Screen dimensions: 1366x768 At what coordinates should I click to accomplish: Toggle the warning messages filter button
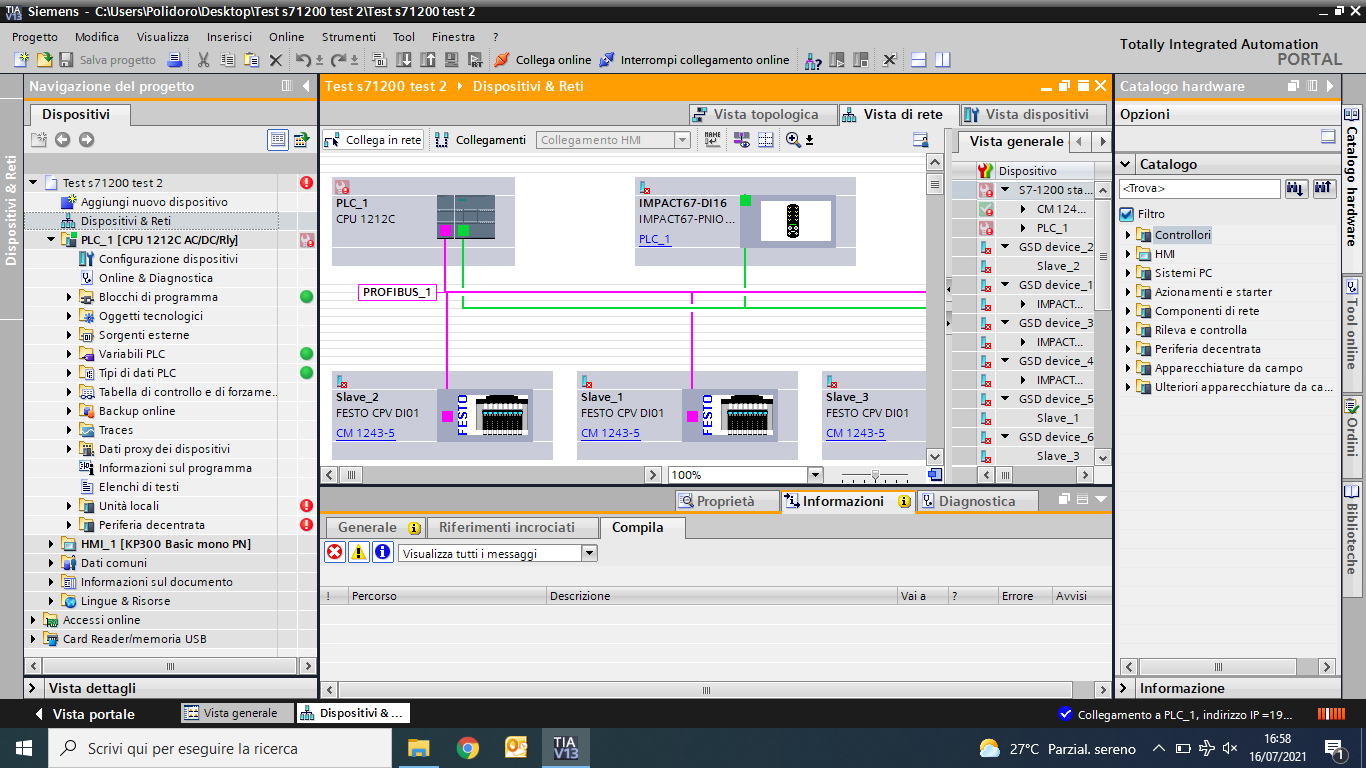click(x=359, y=552)
